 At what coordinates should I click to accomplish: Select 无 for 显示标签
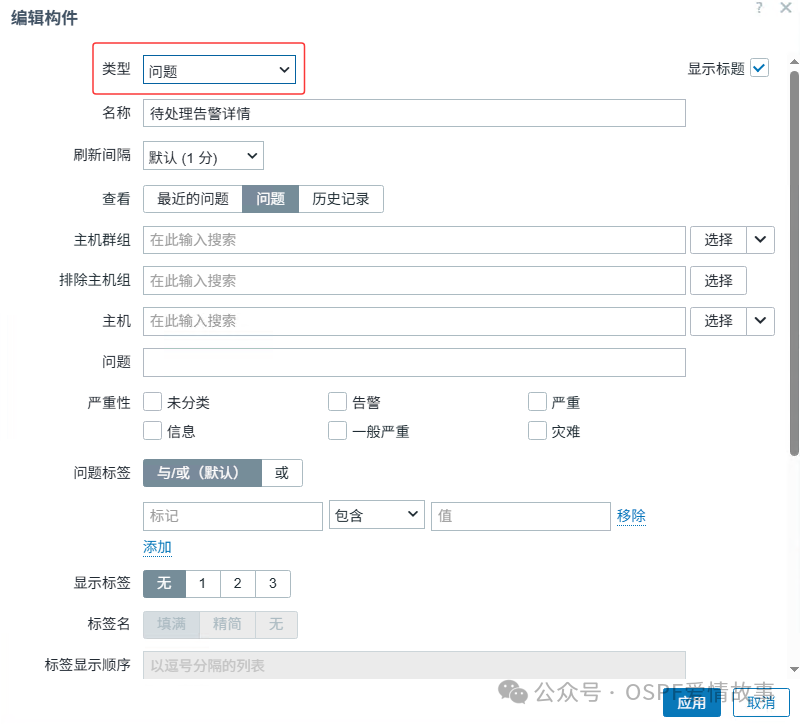click(164, 584)
